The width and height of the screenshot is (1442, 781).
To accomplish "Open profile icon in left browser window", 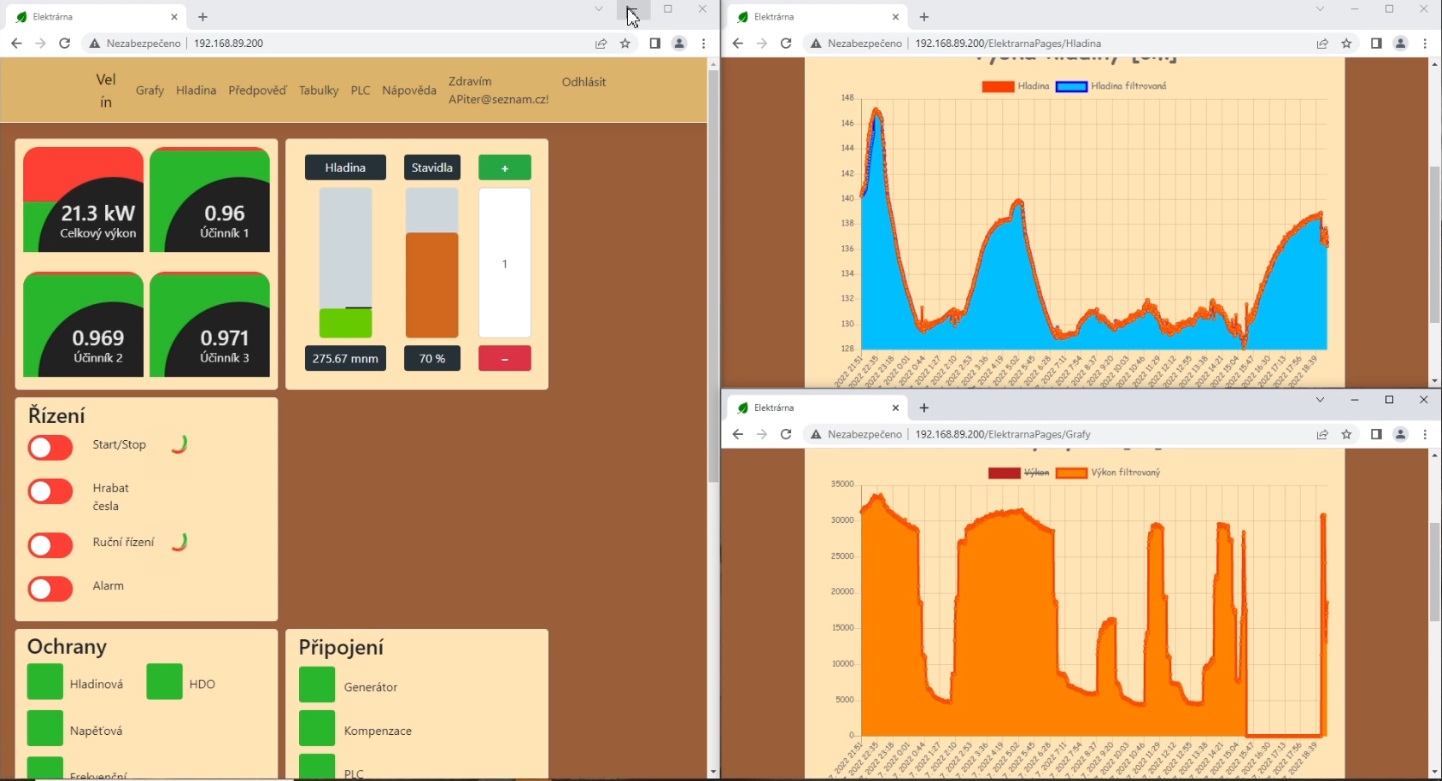I will click(679, 44).
